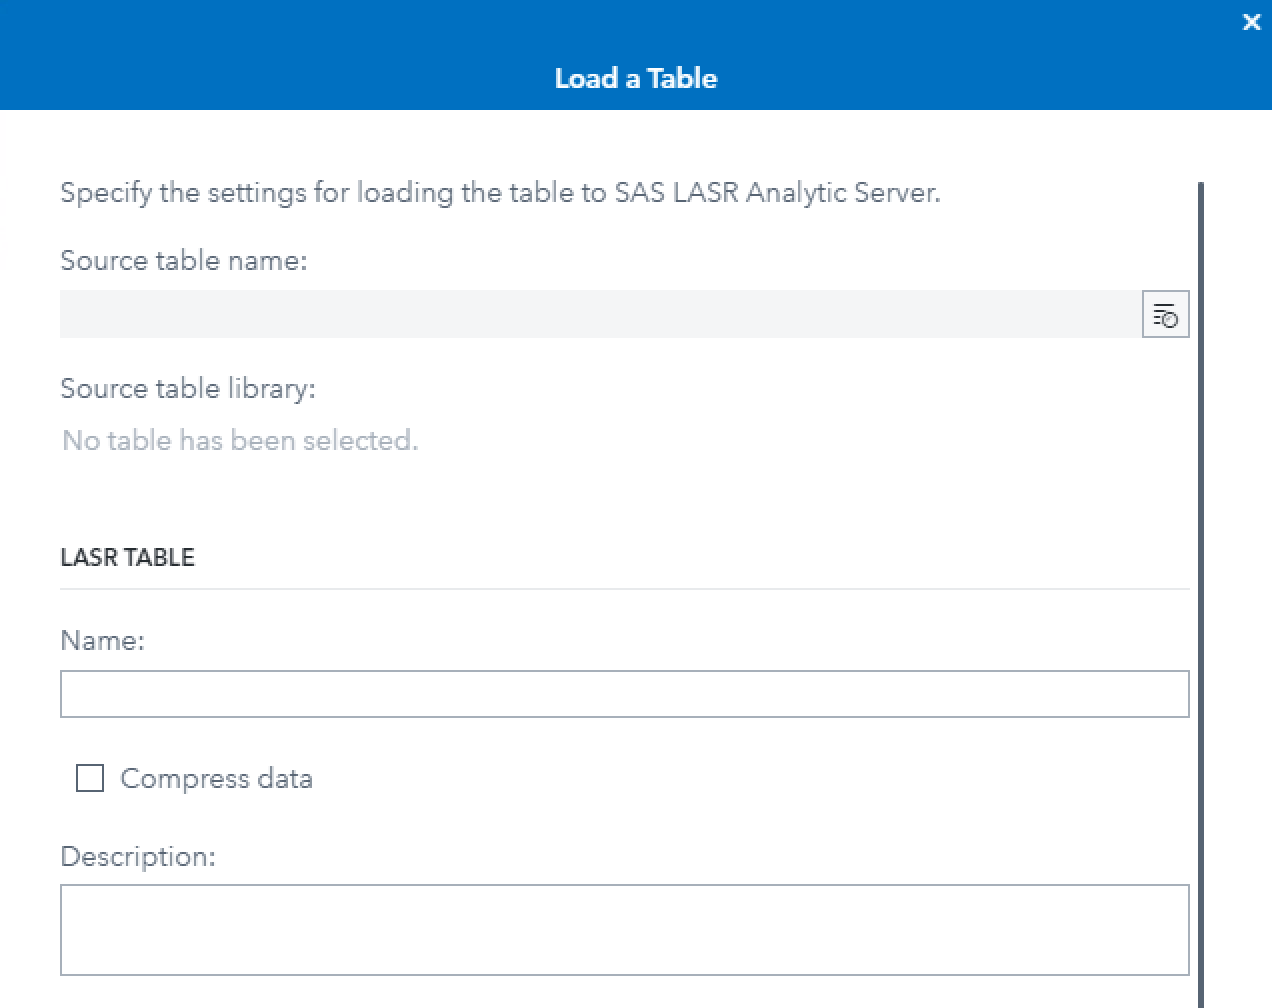Click the Source table library label

pyautogui.click(x=188, y=388)
